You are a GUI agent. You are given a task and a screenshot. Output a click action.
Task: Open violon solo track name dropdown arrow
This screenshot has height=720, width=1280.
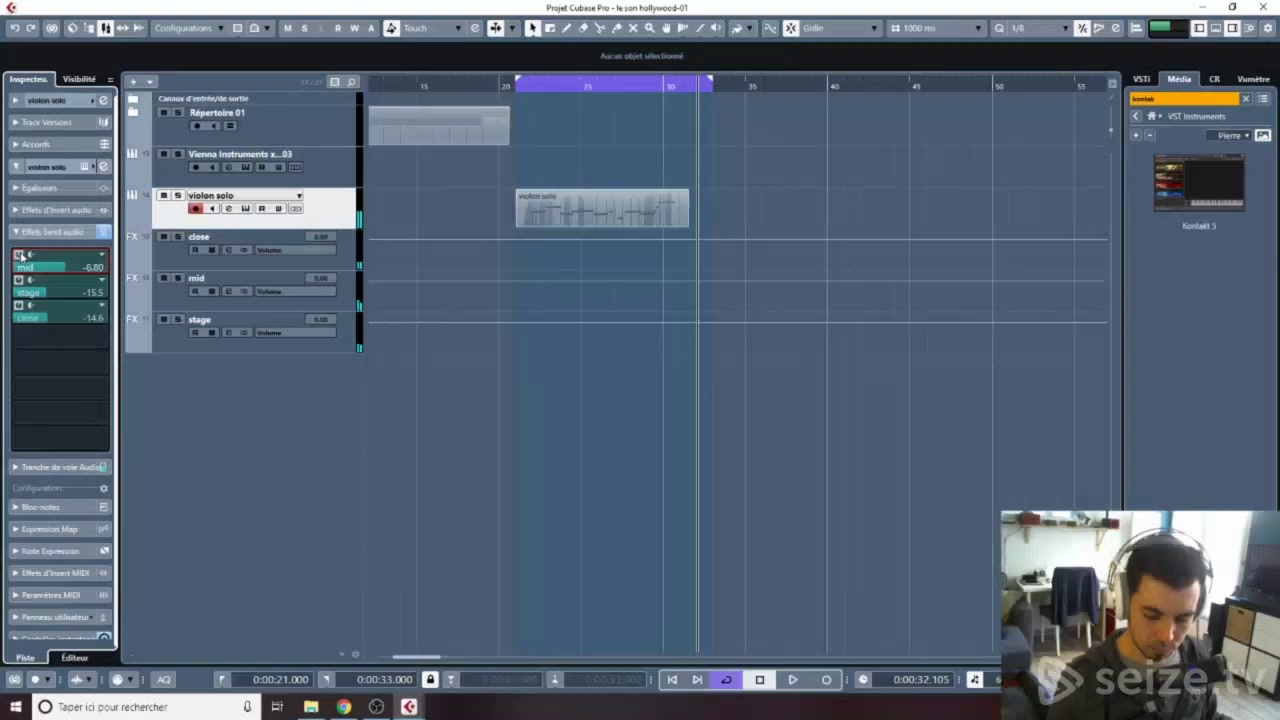click(x=299, y=196)
